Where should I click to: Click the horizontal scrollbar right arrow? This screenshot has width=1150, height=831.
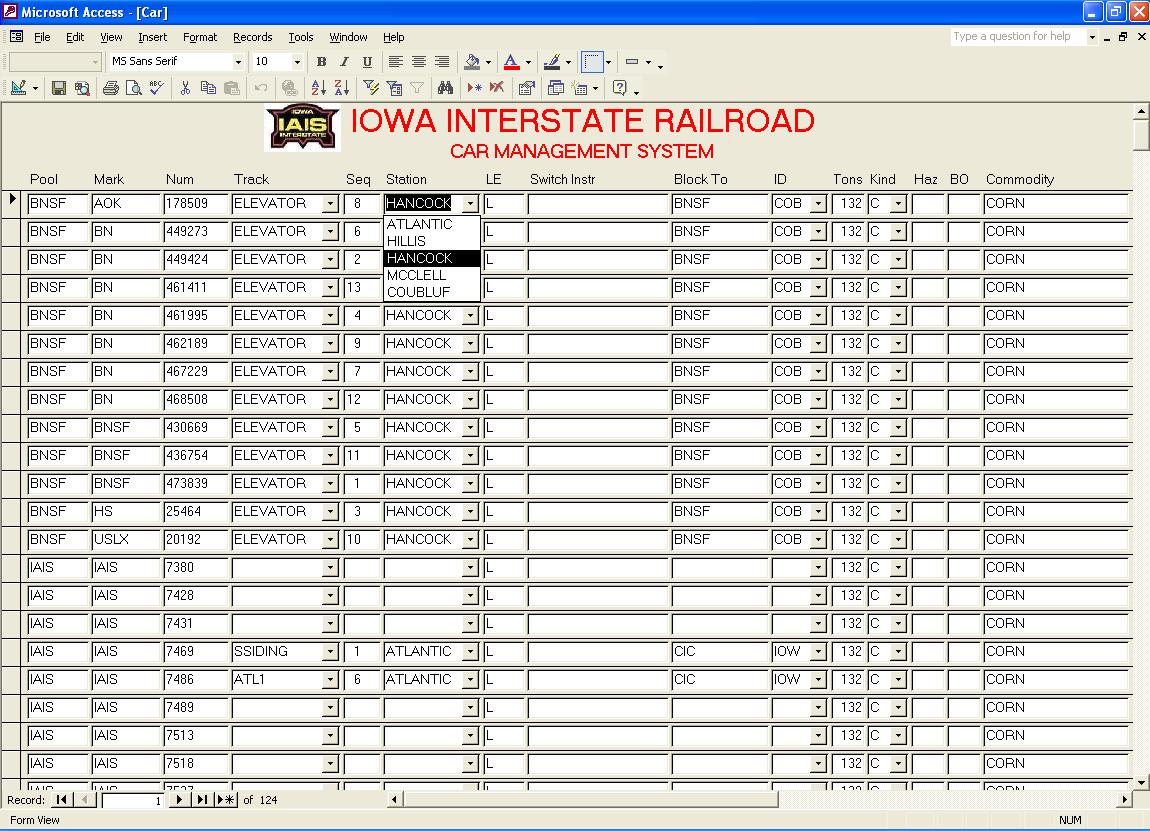1124,799
